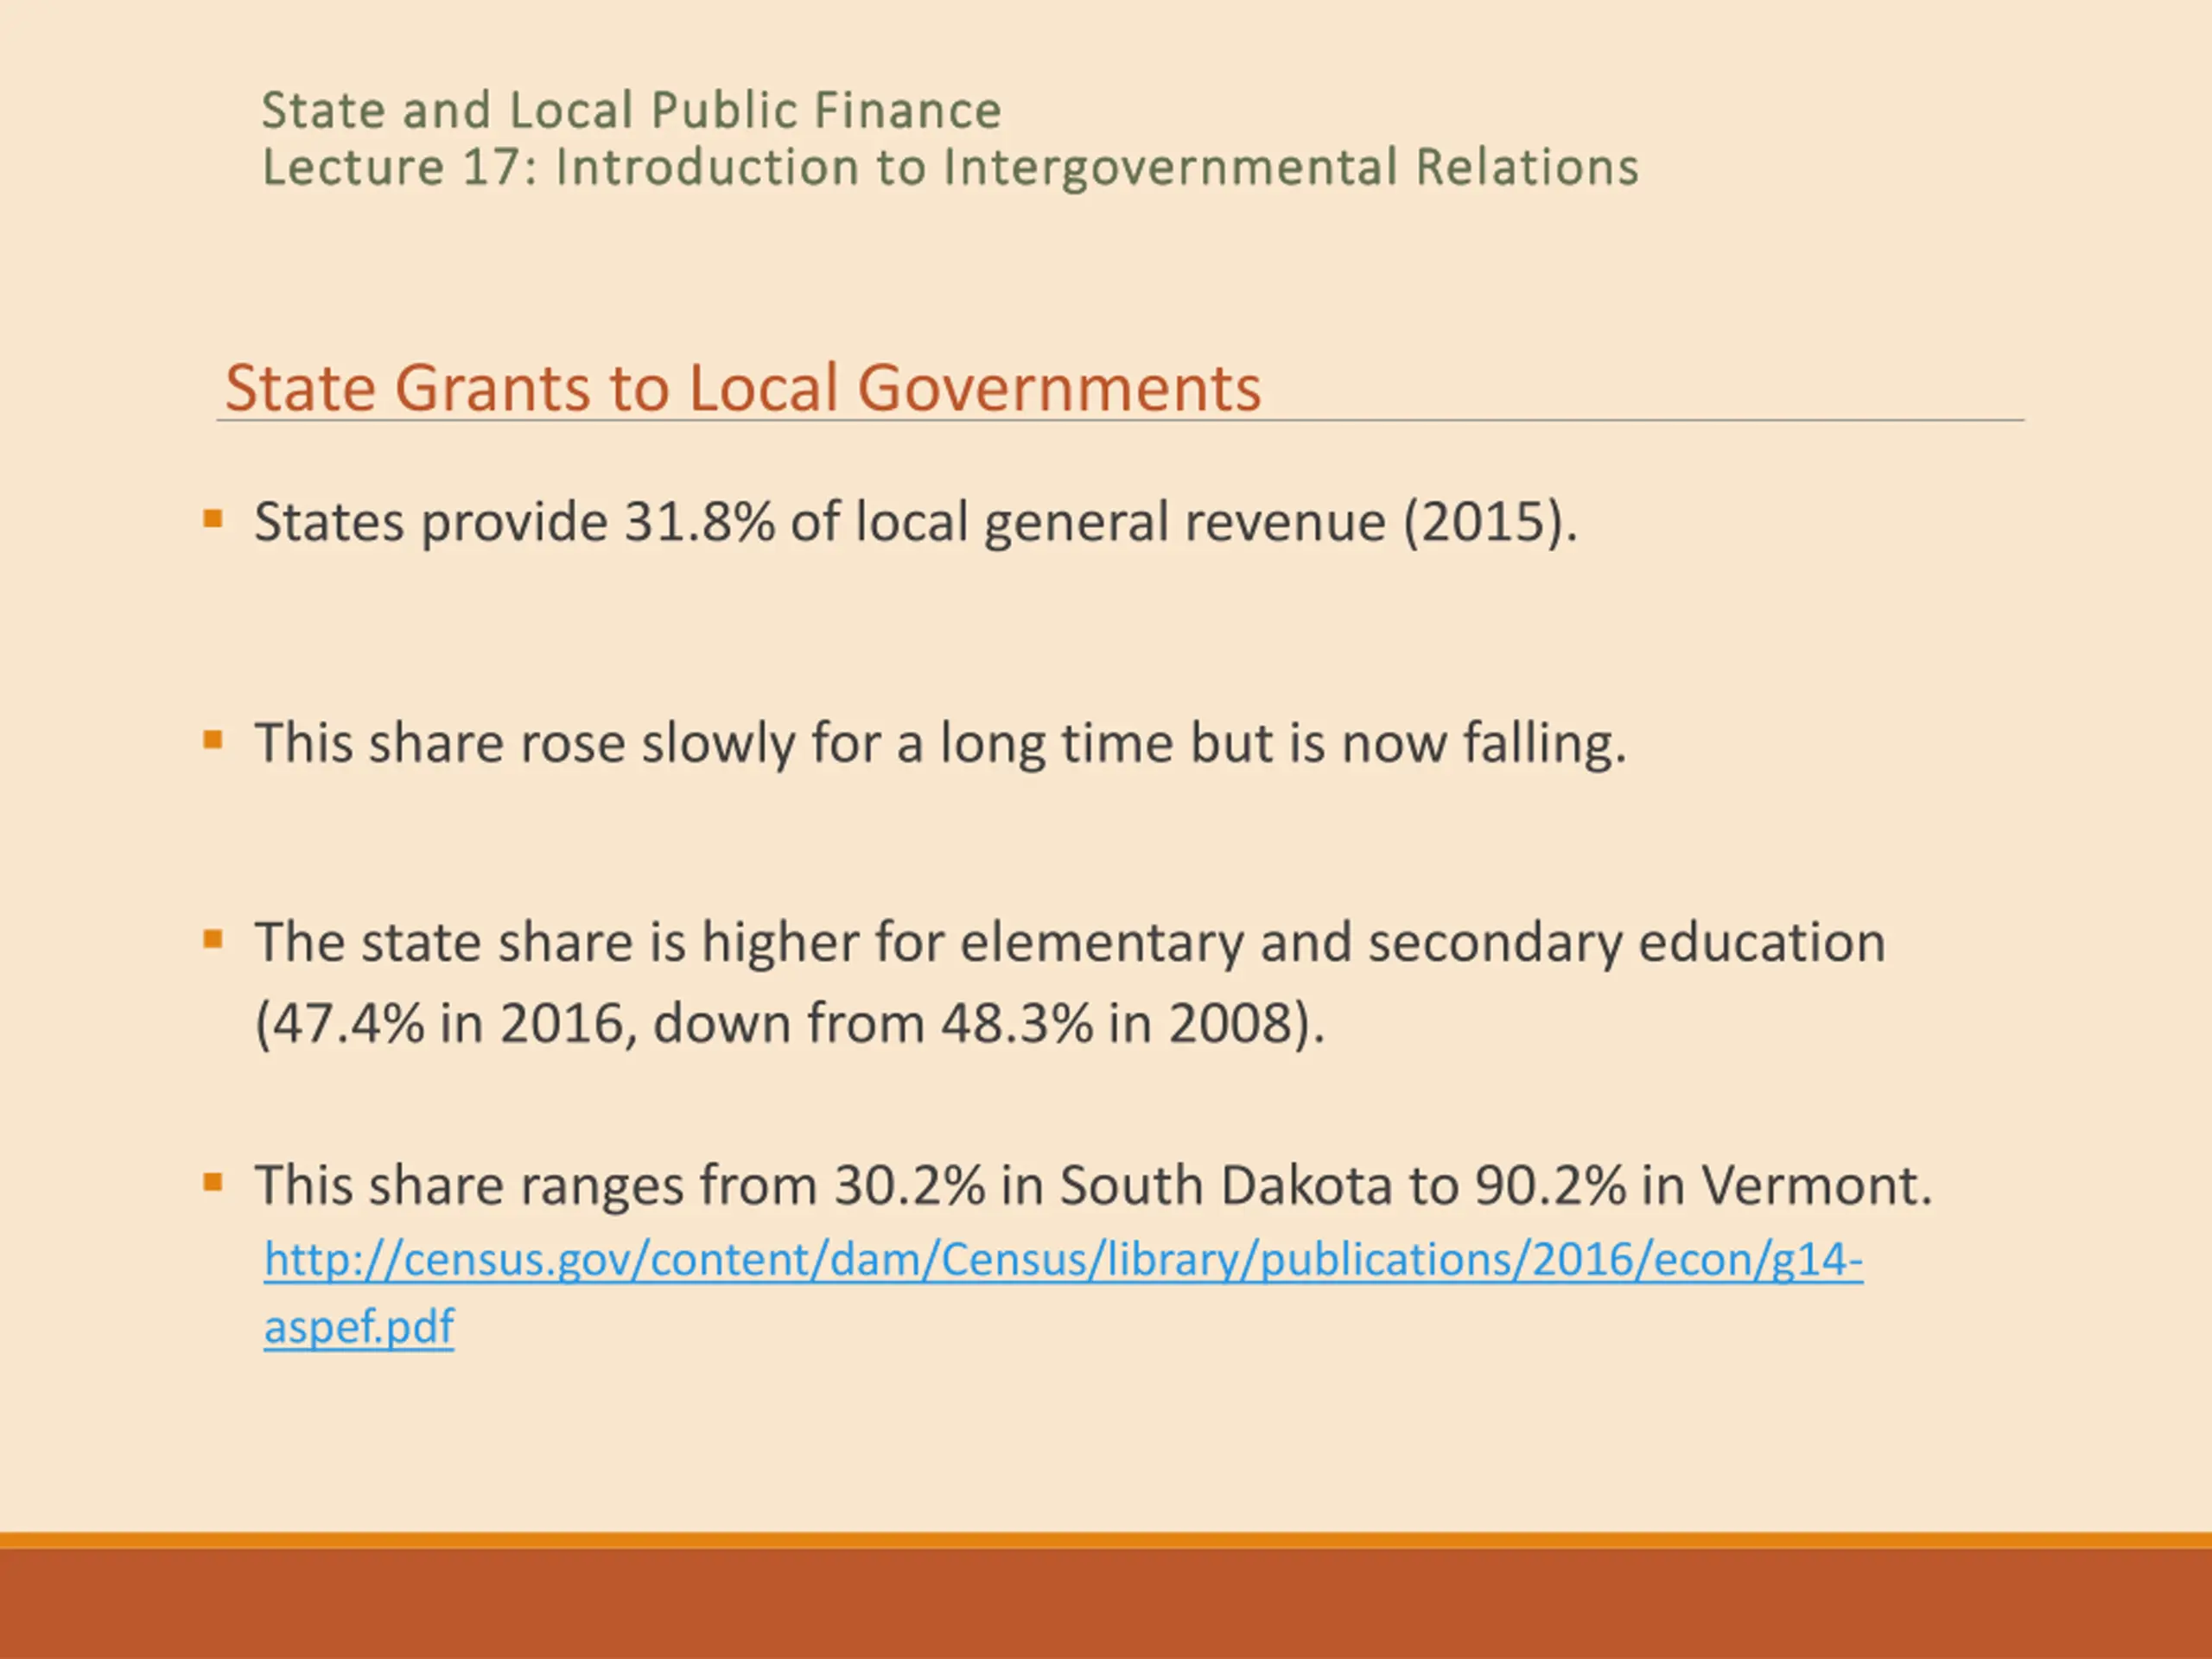Click the aspef.pdf link text
This screenshot has height=1659, width=2212.
359,1327
